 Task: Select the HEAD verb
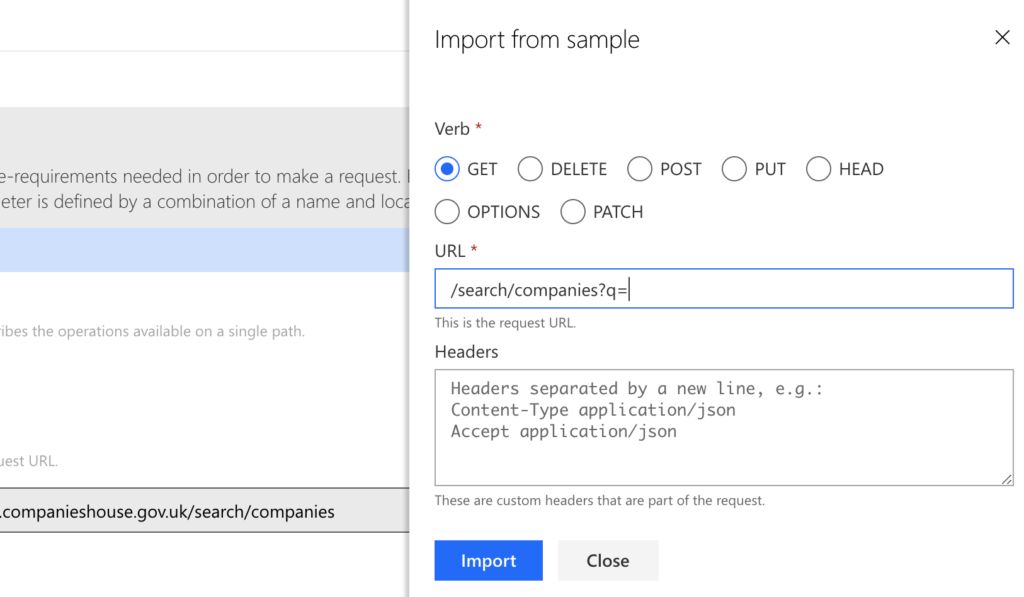[818, 169]
